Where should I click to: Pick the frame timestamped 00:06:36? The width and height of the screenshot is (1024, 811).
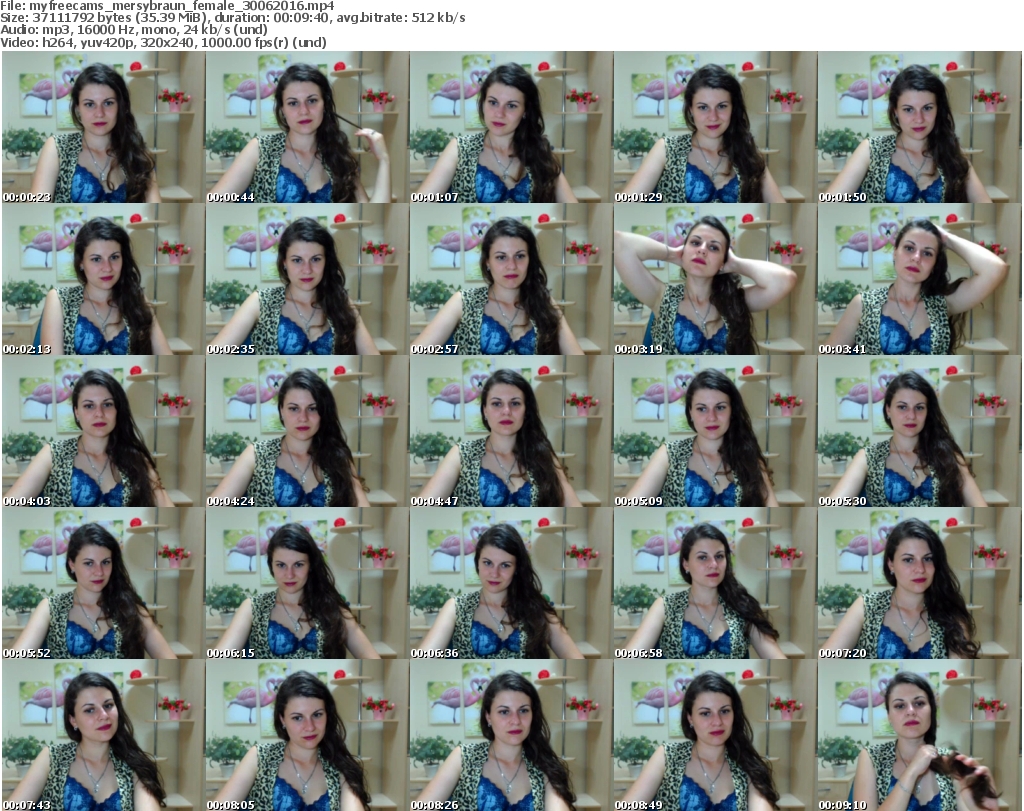point(511,583)
